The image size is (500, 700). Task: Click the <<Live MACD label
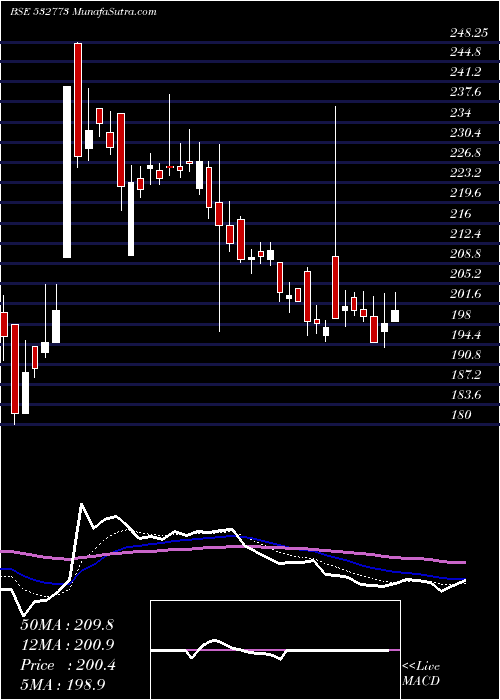[x=421, y=674]
